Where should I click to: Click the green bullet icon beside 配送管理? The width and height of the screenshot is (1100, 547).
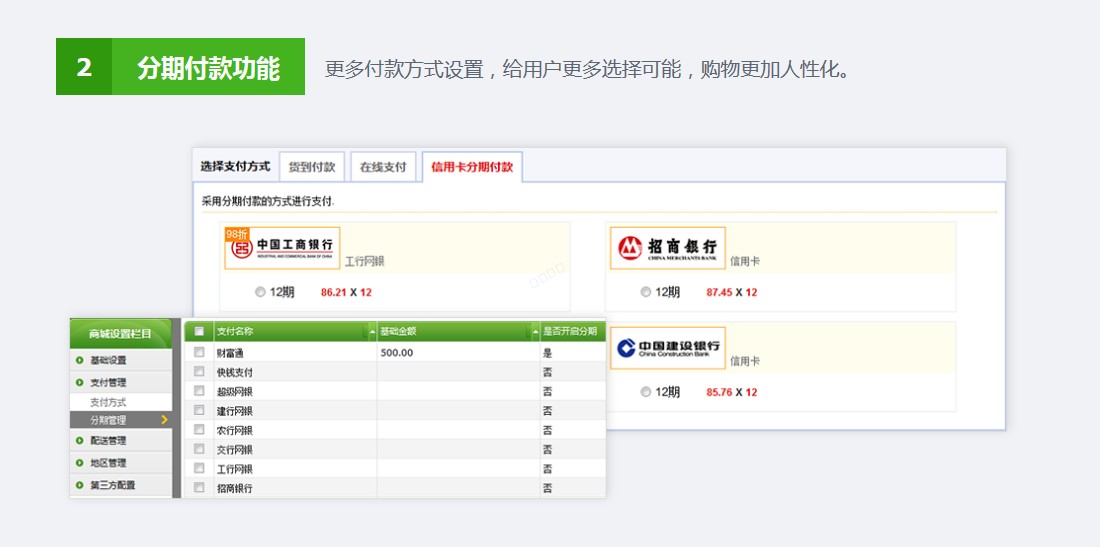[x=79, y=440]
